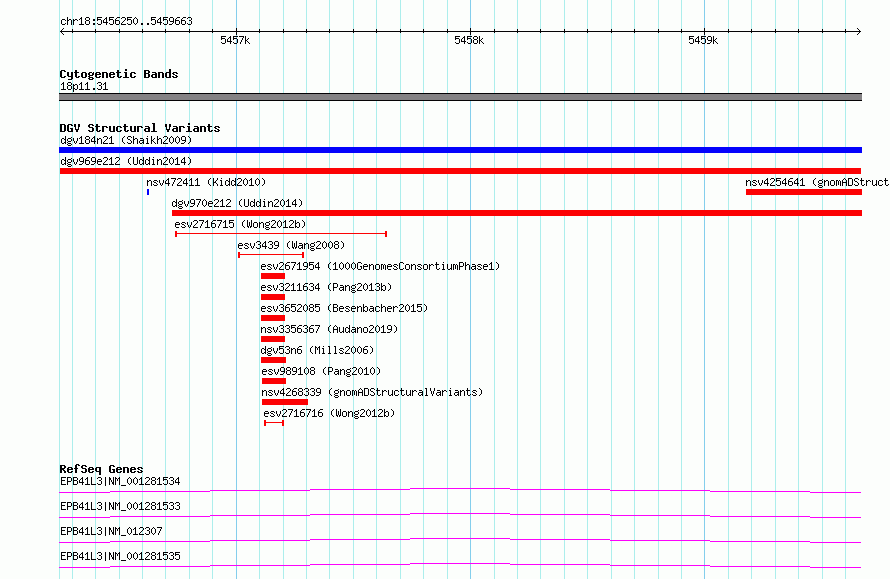The height and width of the screenshot is (579, 890).
Task: Open nsv4268339 (gnomADStructuralVariants) label
Action: click(372, 392)
